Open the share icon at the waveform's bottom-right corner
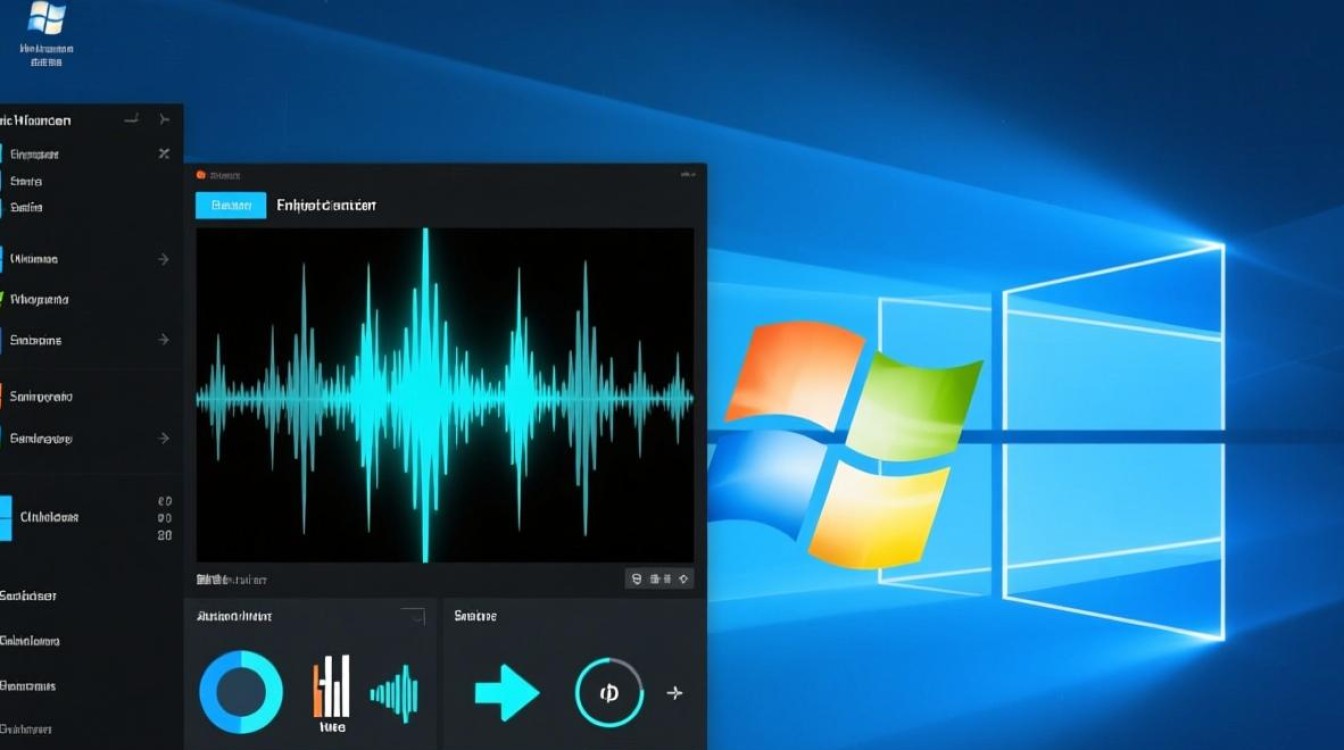 683,578
